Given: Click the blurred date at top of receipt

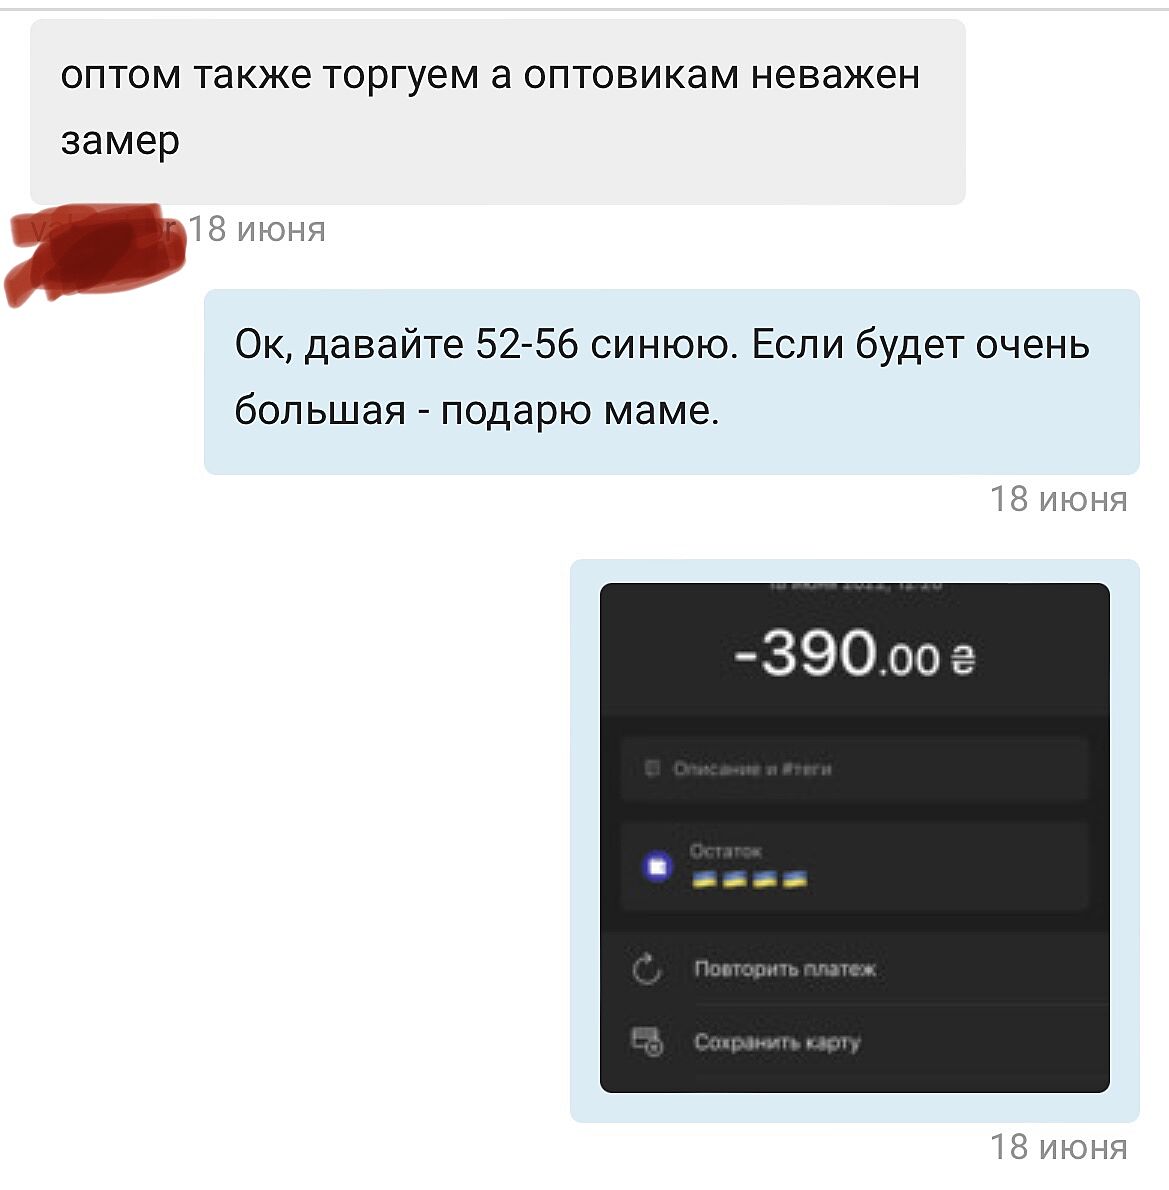Looking at the screenshot, I should click(855, 585).
